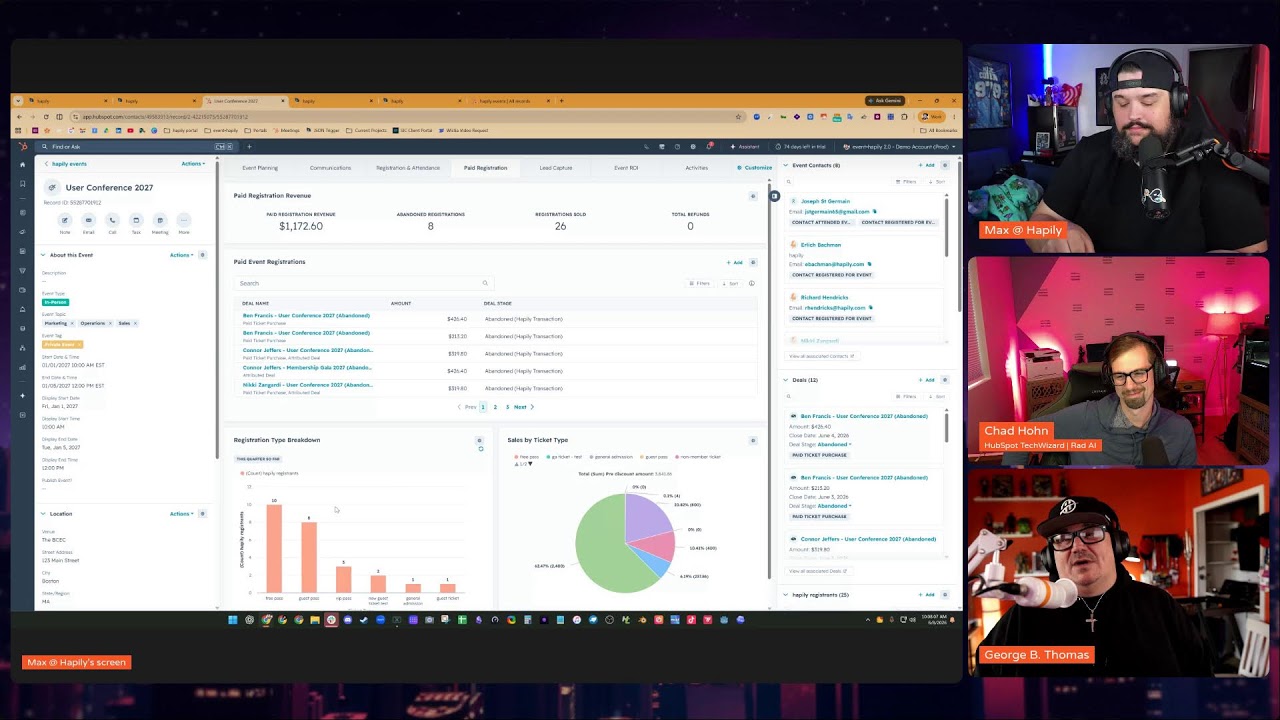The image size is (1280, 720).
Task: Open Actions dropdown for About this Event
Action: point(181,255)
